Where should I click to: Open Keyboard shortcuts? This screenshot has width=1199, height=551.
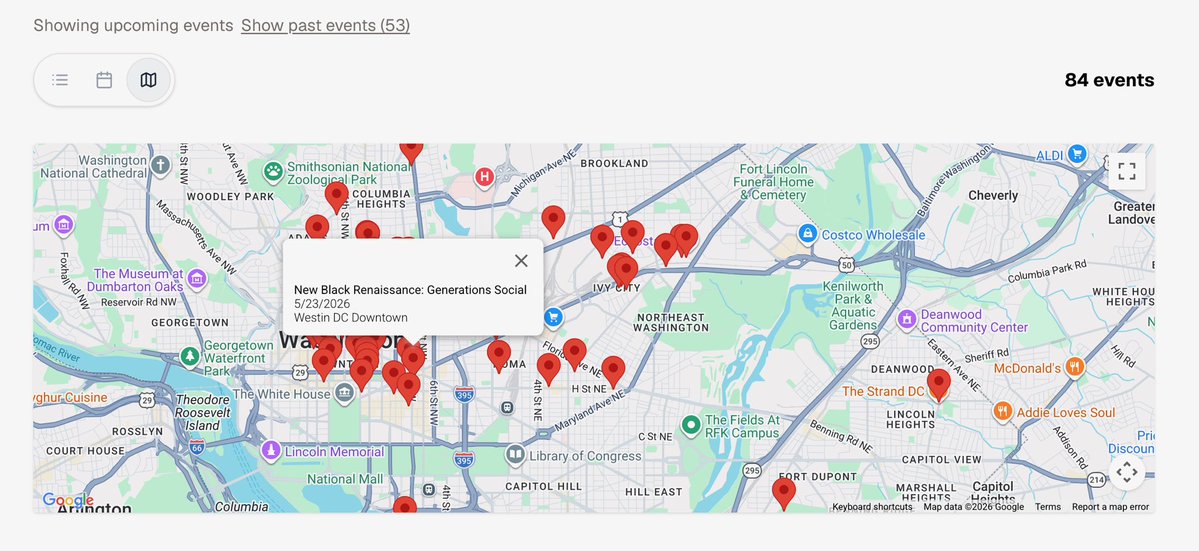872,507
